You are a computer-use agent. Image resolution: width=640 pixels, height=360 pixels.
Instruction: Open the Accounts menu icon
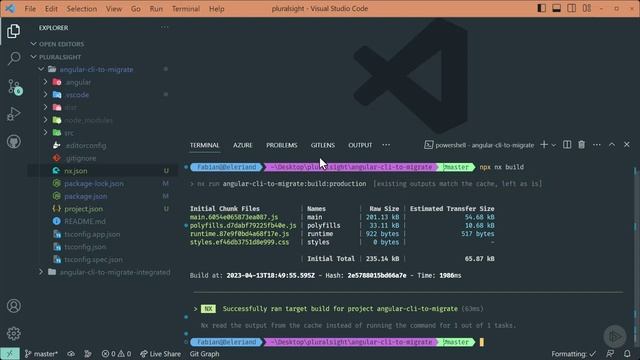13,306
